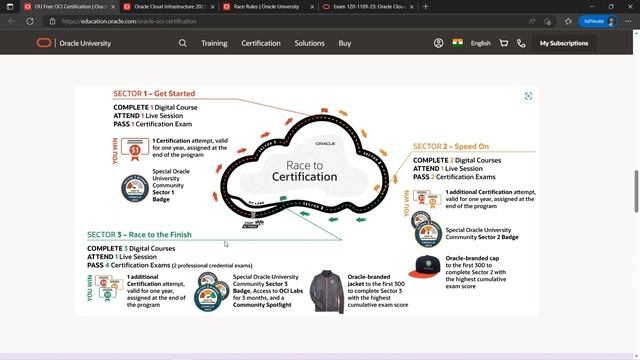Open the shopping cart icon
This screenshot has width=640, height=360.
coord(504,43)
